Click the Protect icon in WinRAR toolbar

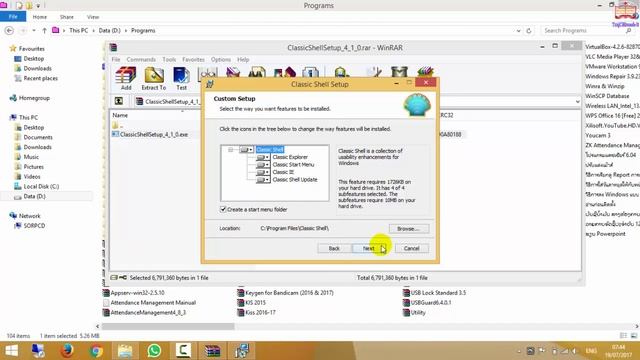[399, 72]
